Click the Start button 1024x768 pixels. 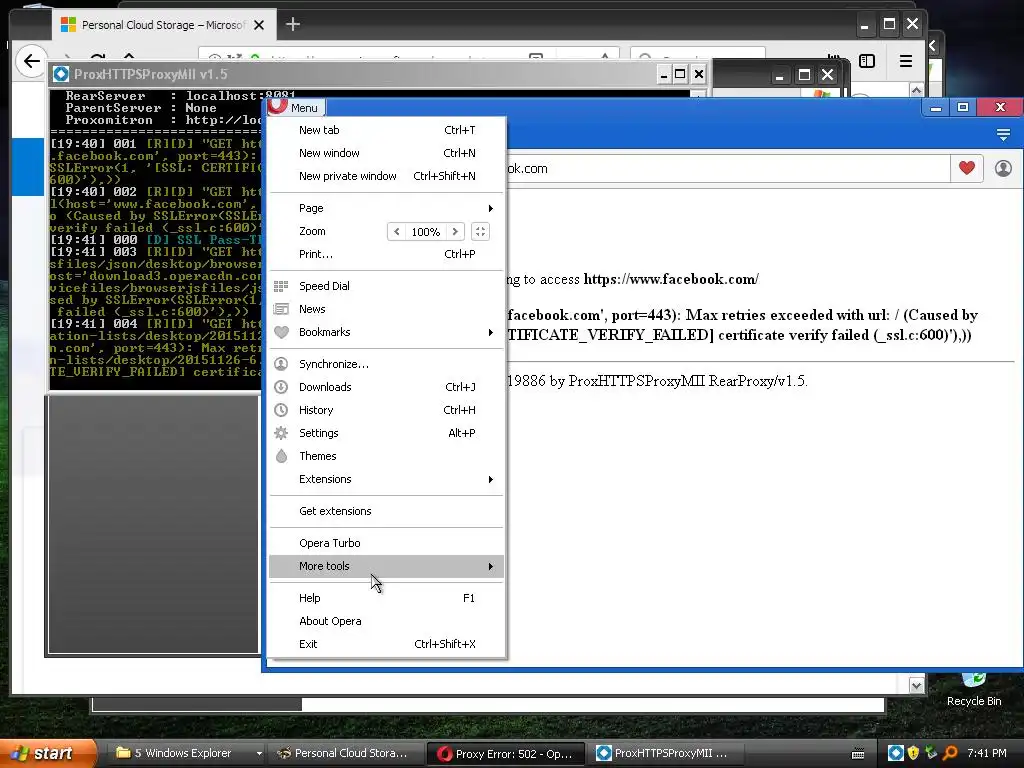pyautogui.click(x=48, y=753)
